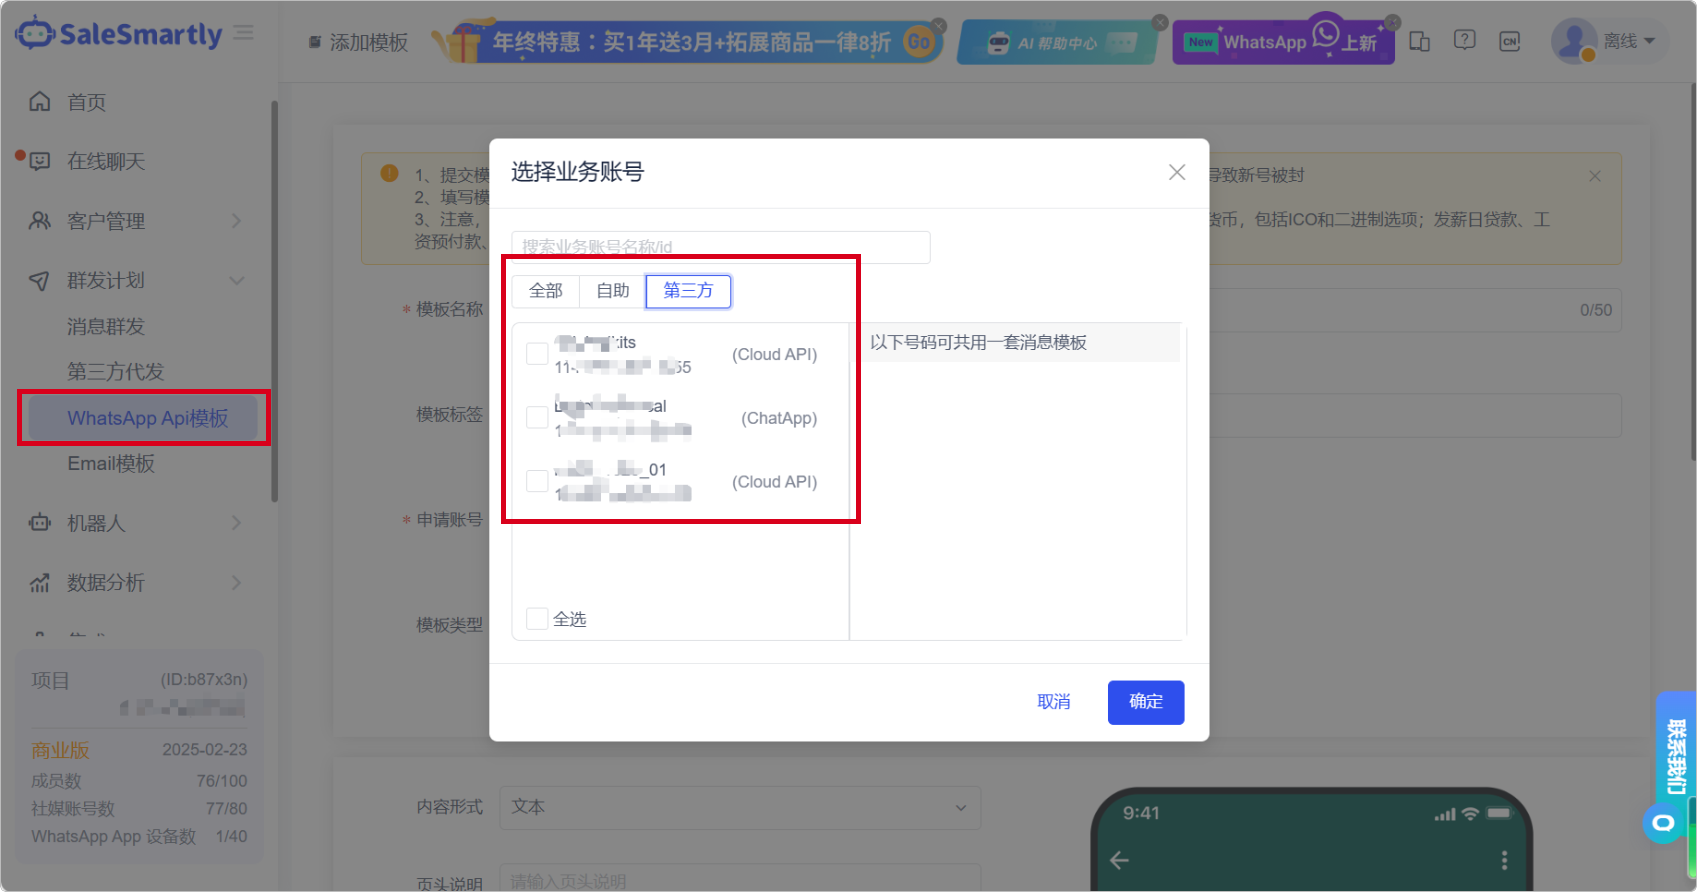Tap the back arrow in phone preview
Viewport: 1697px width, 892px height.
pyautogui.click(x=1120, y=860)
